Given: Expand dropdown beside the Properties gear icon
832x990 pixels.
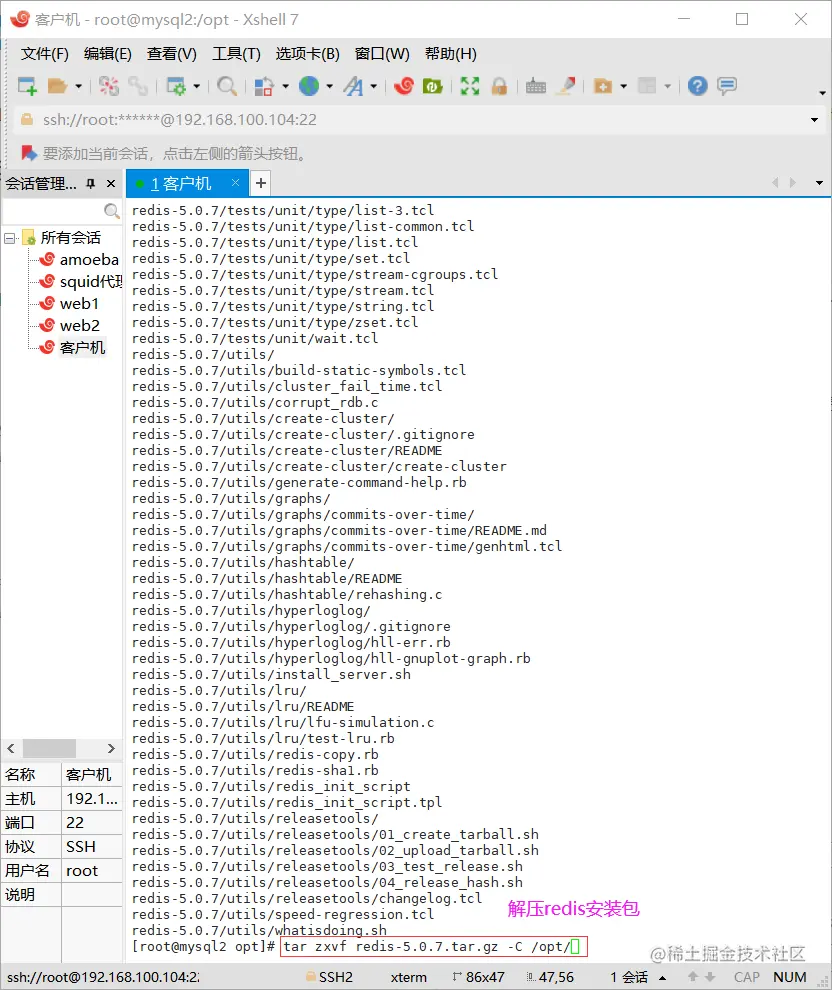Looking at the screenshot, I should 196,86.
